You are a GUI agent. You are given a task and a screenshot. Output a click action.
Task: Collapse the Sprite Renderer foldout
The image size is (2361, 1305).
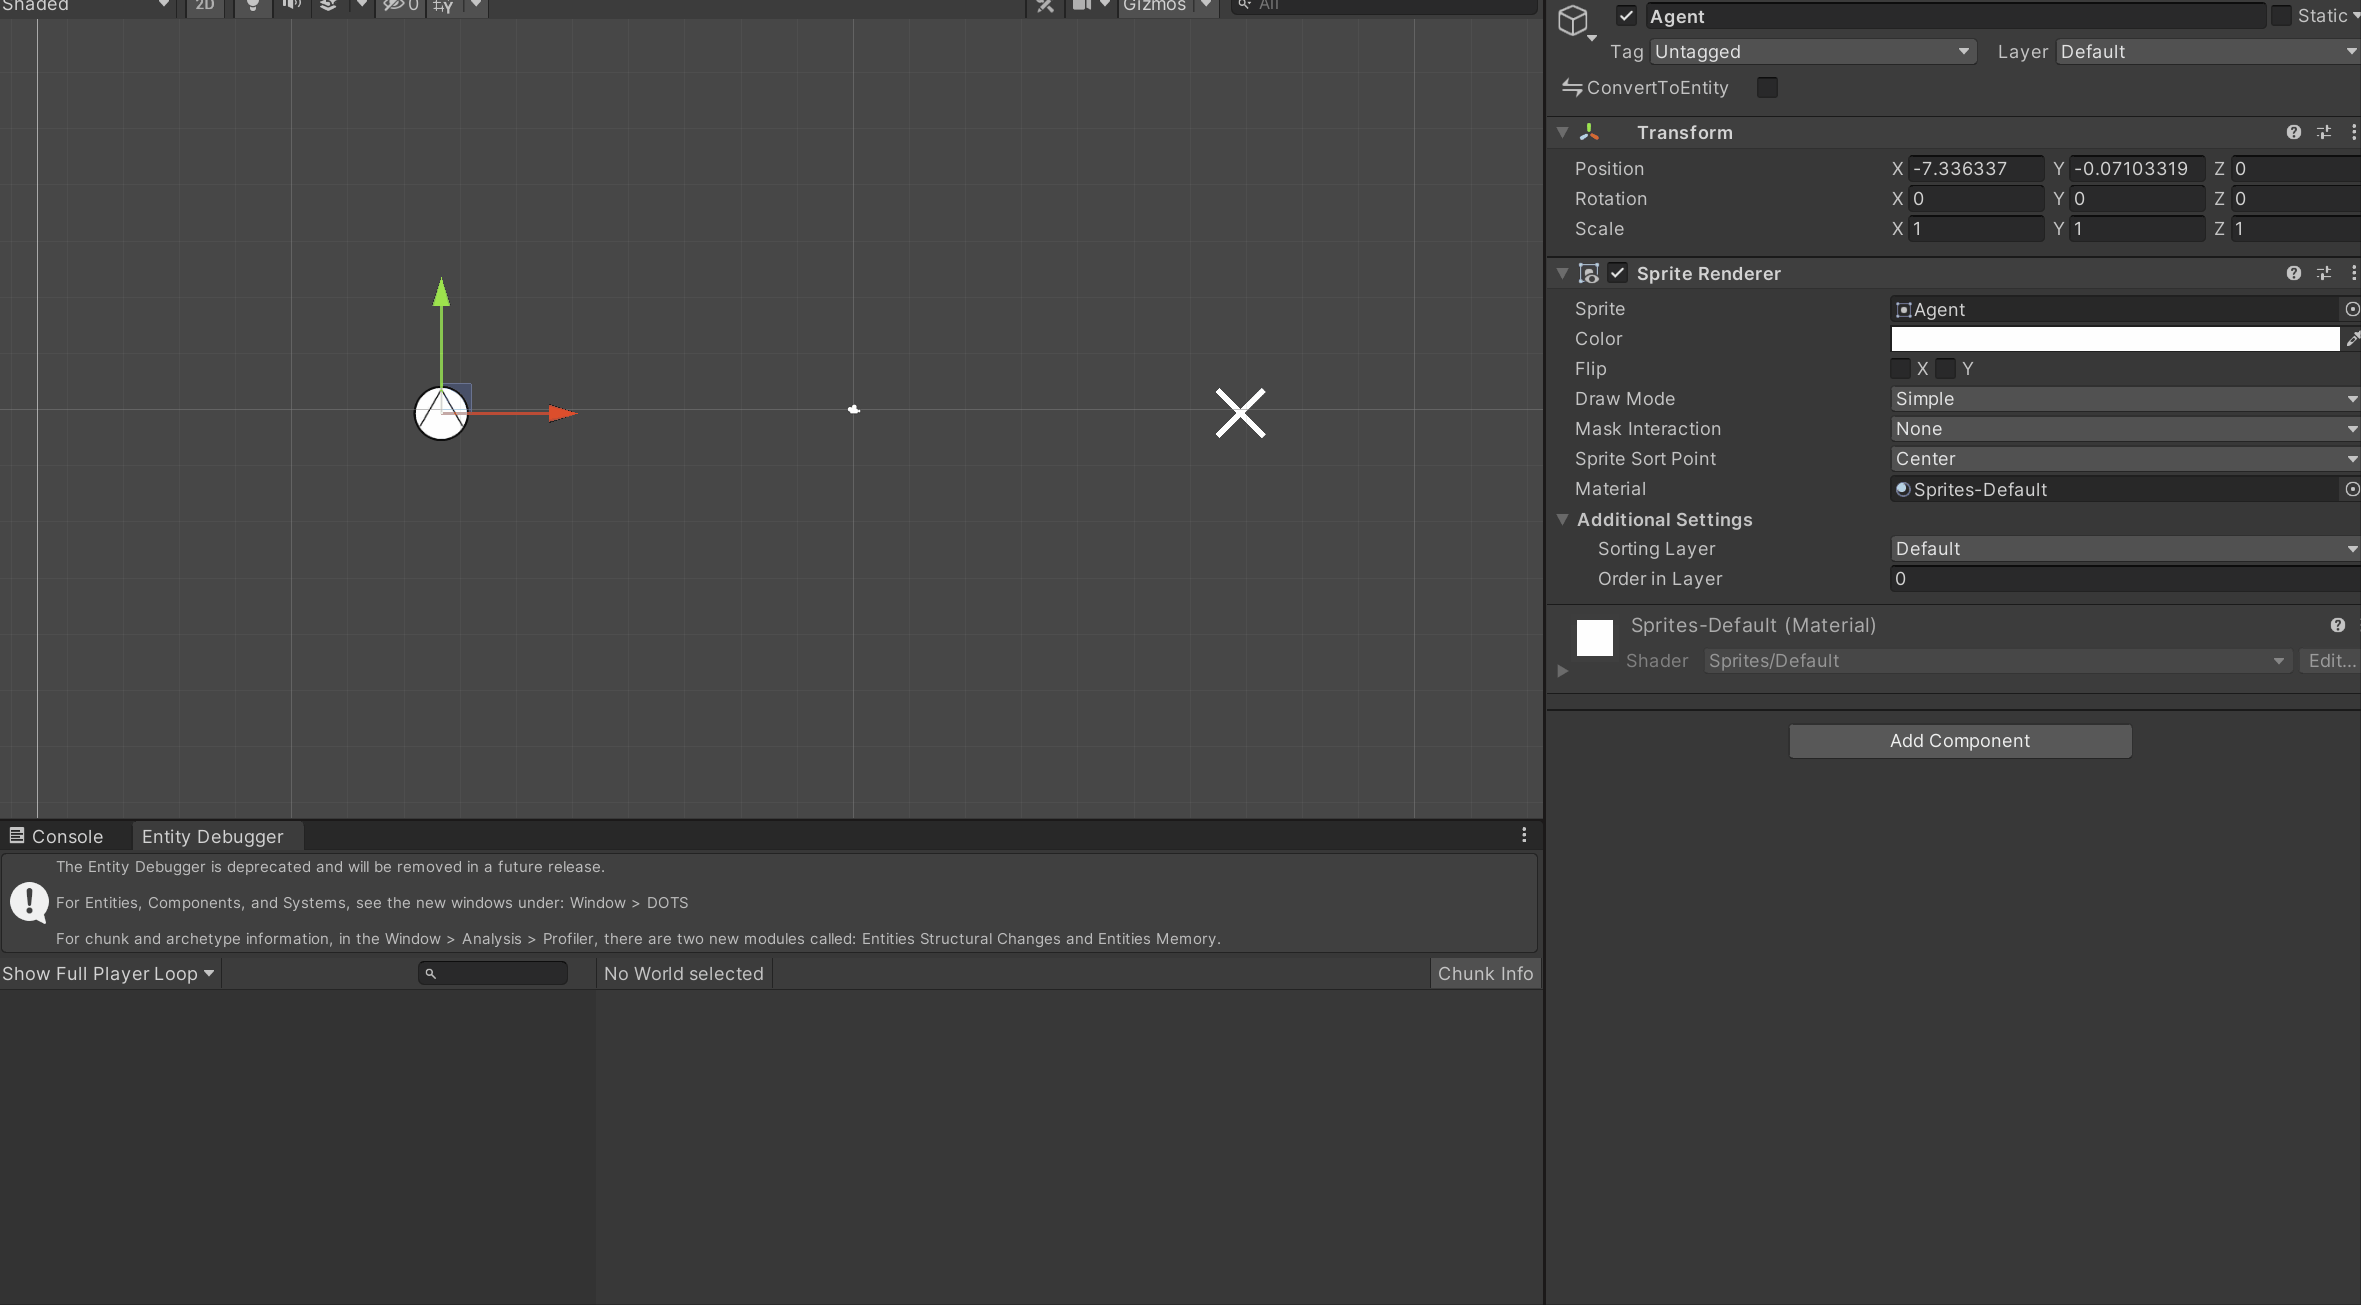pyautogui.click(x=1562, y=273)
